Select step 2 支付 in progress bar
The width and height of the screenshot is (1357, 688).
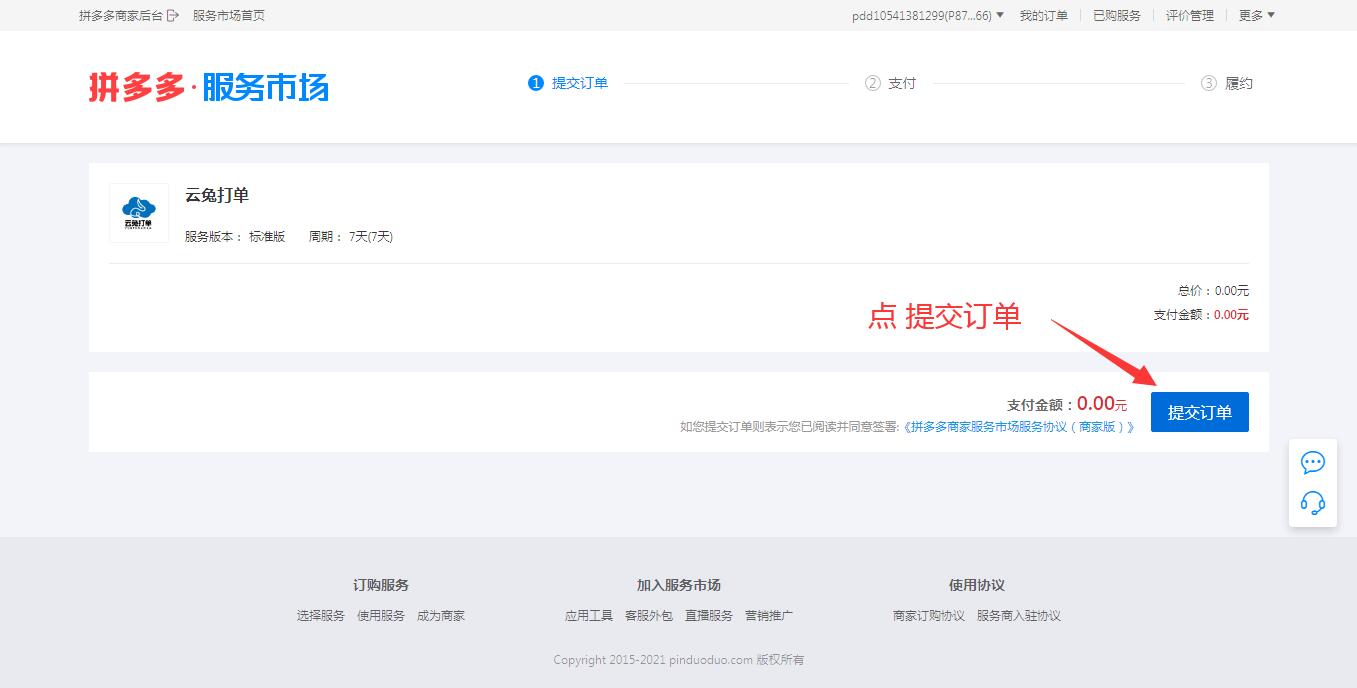890,83
